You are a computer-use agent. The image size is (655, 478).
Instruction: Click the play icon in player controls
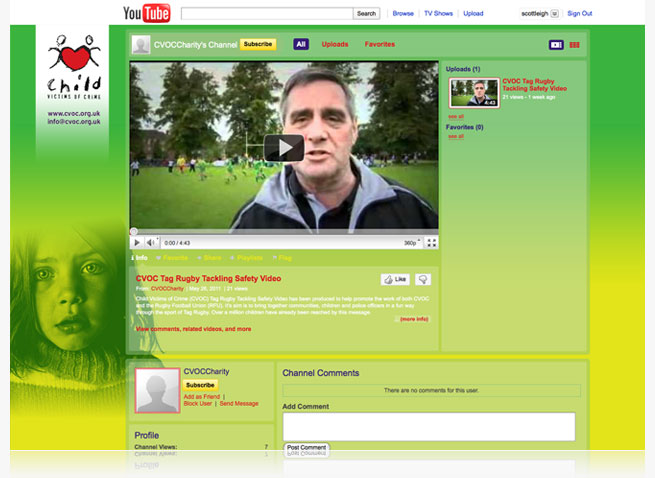coord(137,243)
